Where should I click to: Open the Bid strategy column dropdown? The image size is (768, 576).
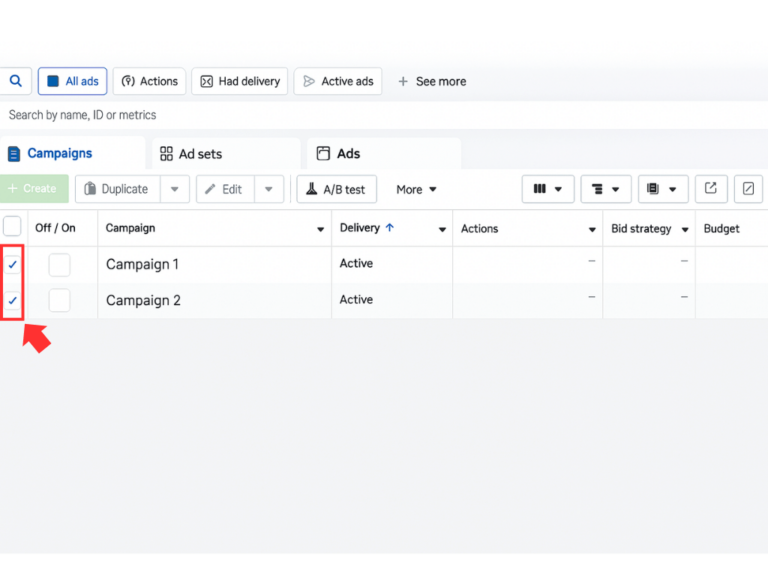685,229
